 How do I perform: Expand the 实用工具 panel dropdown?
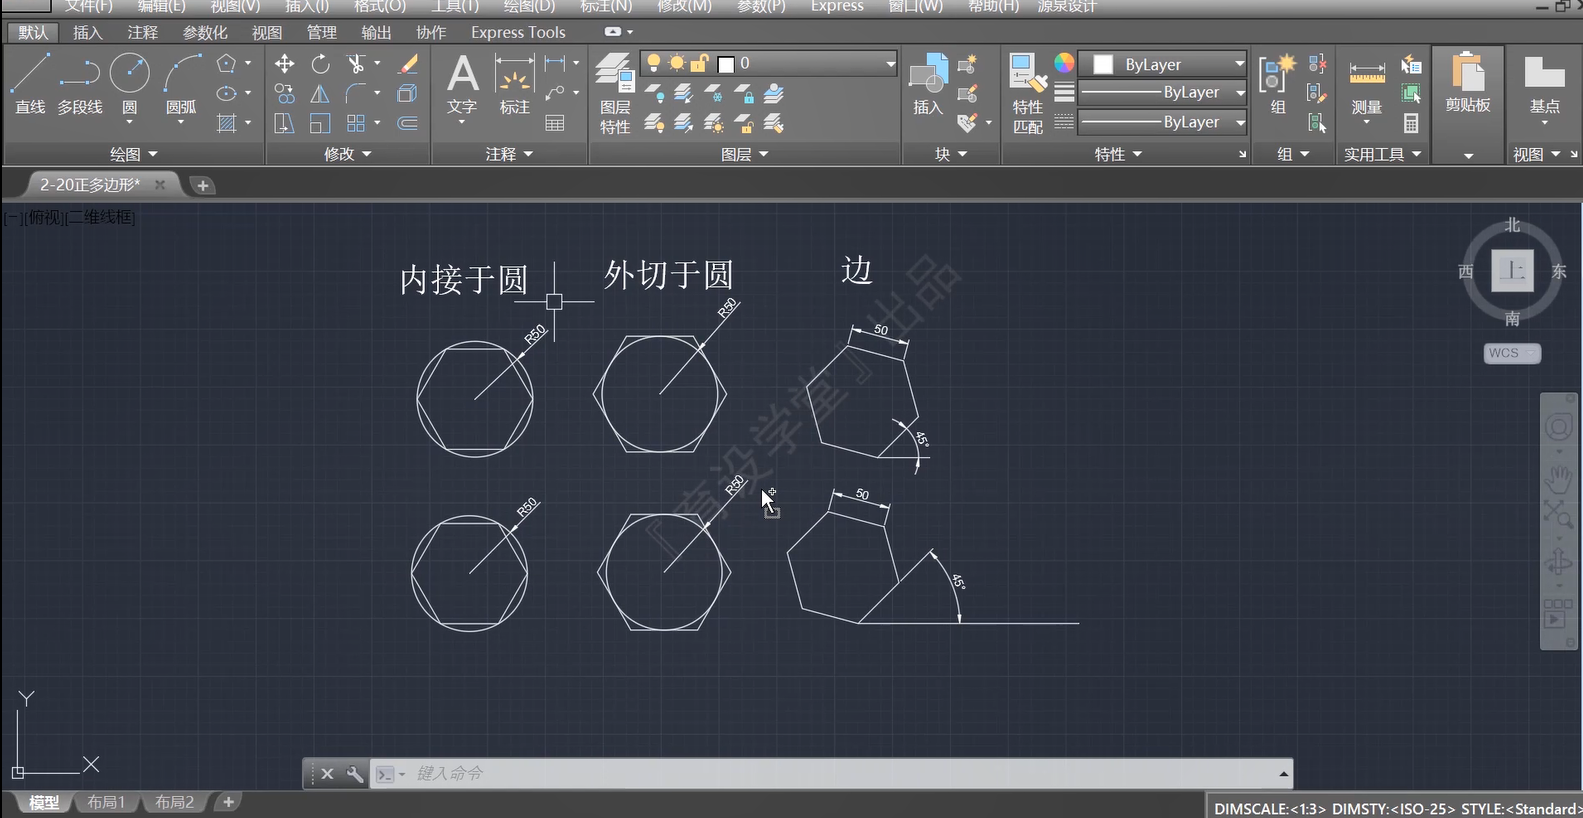1383,154
